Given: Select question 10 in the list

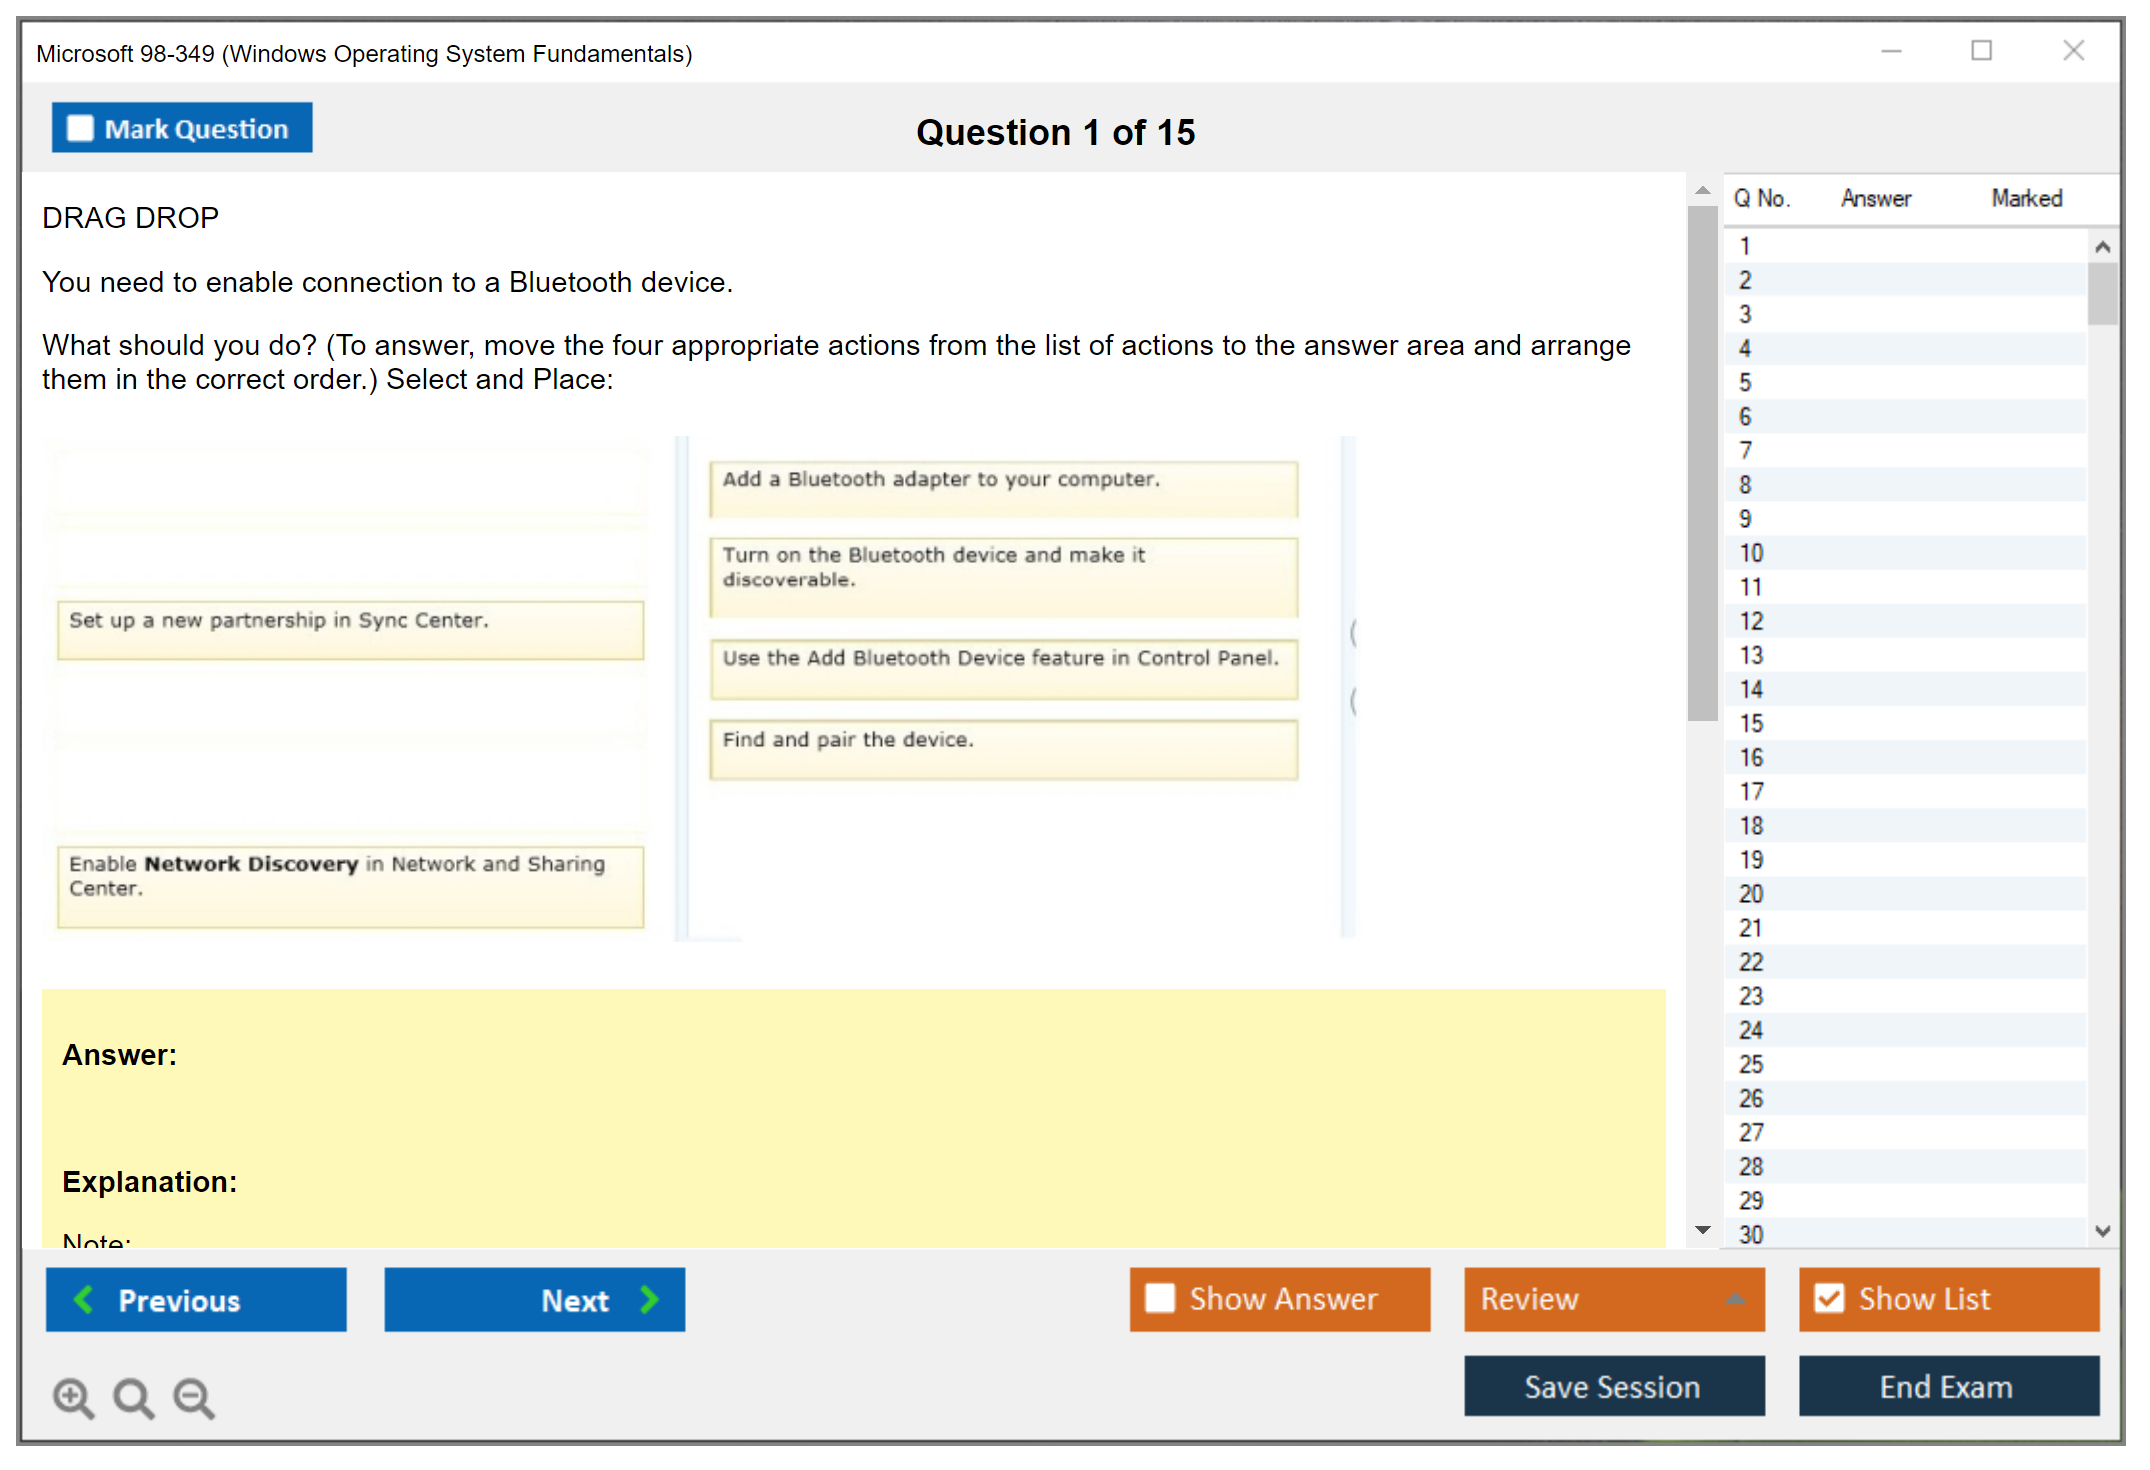Looking at the screenshot, I should [1751, 553].
